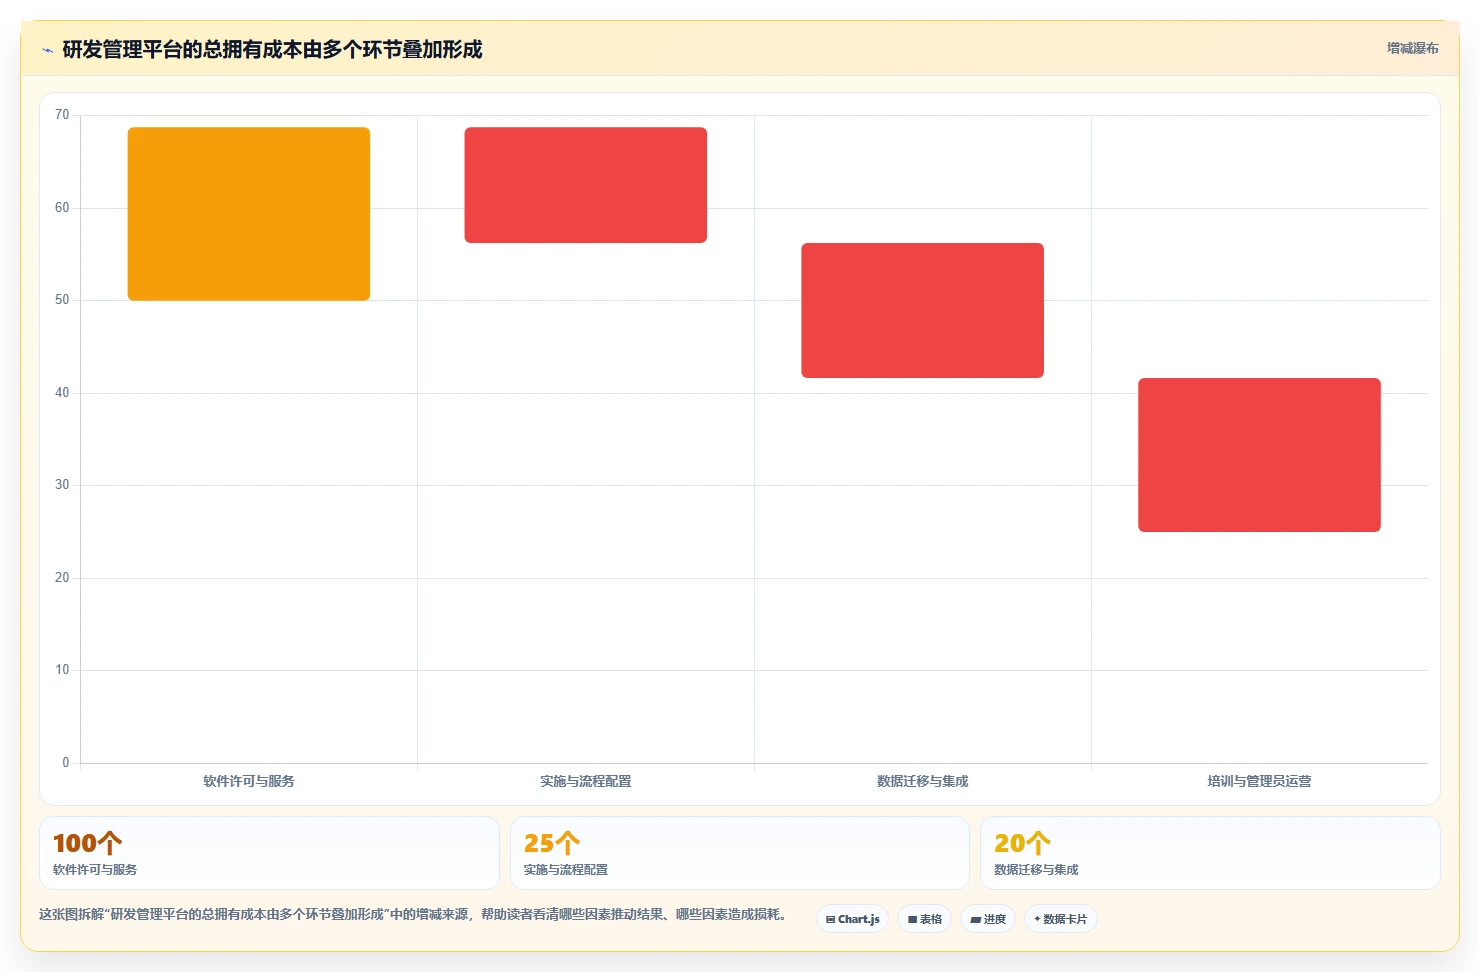
Task: Click the red 实施与流程配置 bar
Action: 586,185
